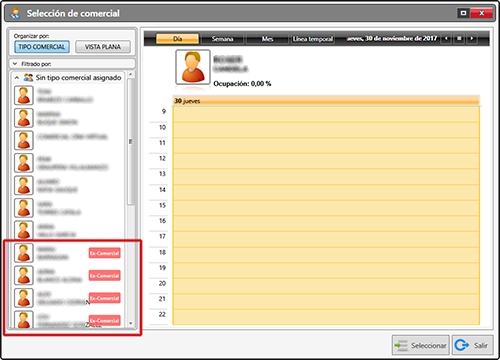The height and width of the screenshot is (360, 500).
Task: Collapse the Sin tipo comercial asignado group
Action: 16,78
